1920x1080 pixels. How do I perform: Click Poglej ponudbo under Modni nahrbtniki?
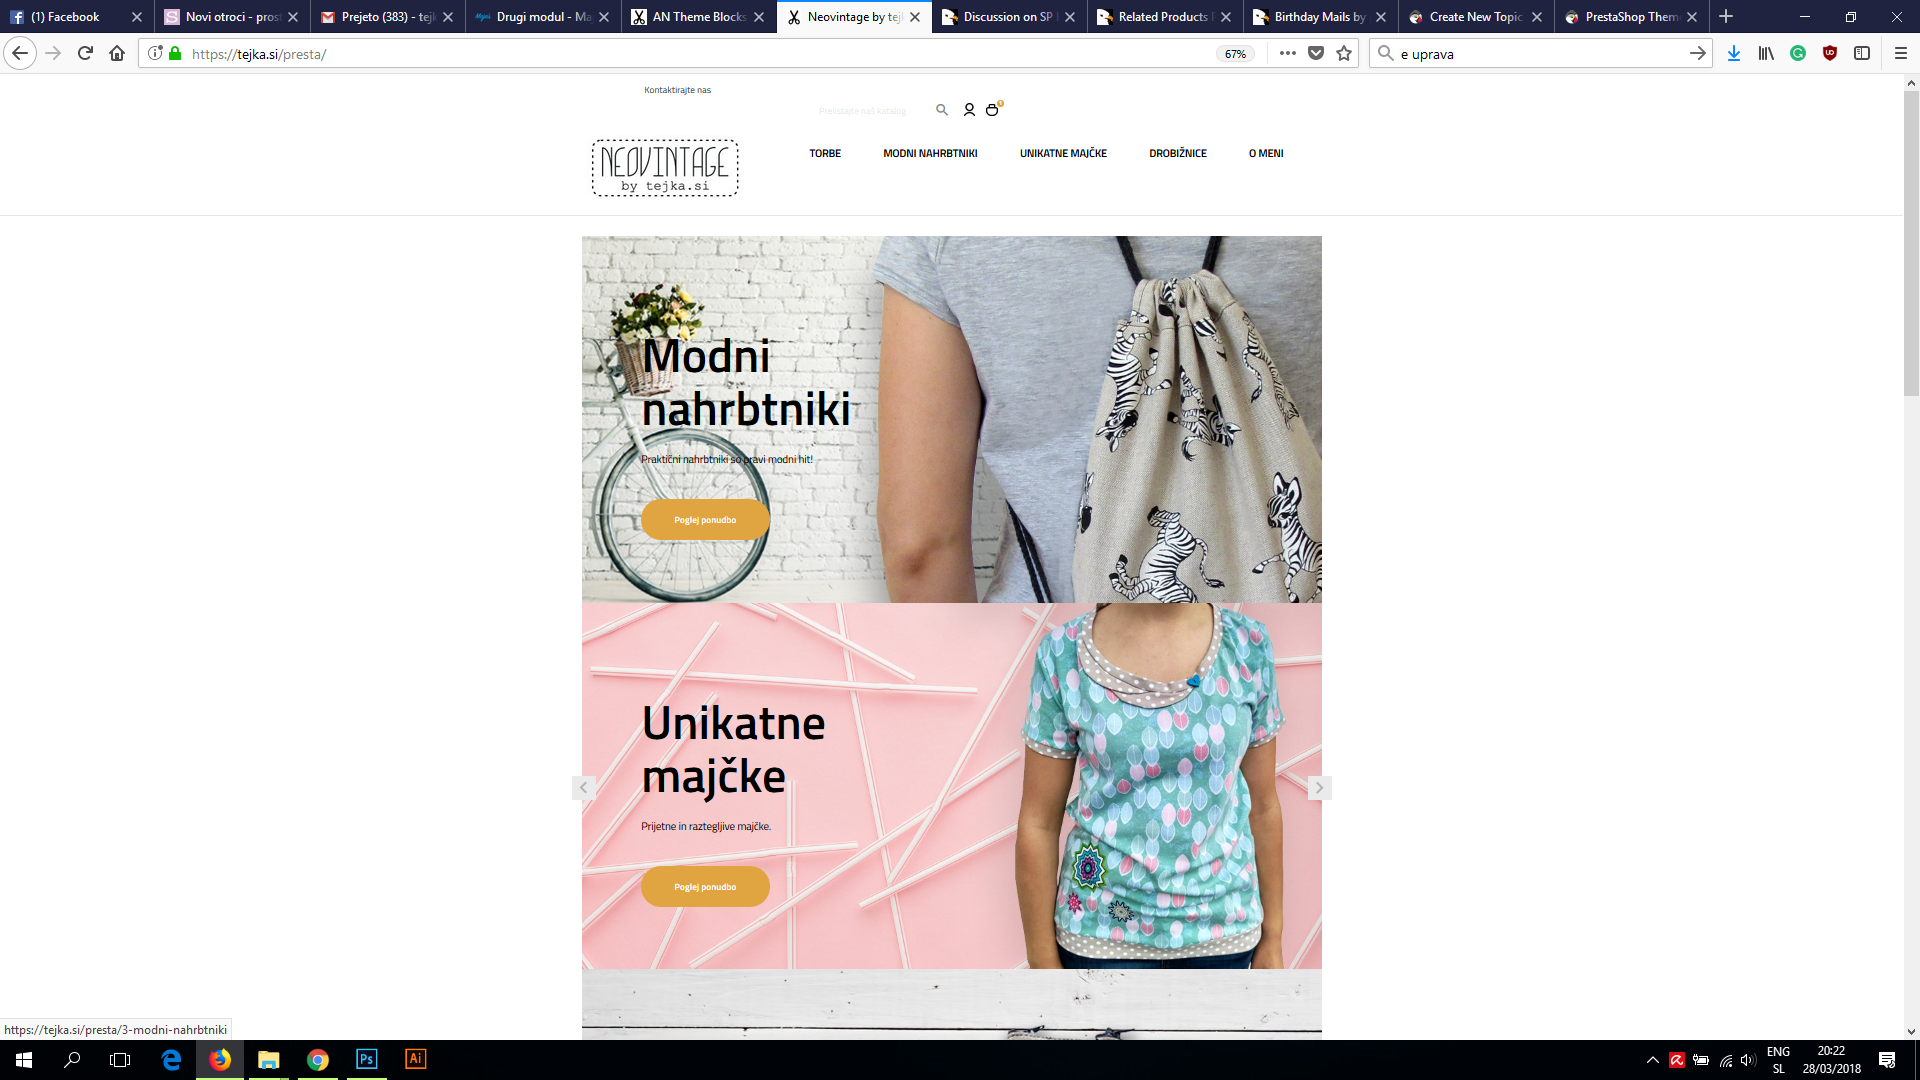[x=705, y=520]
